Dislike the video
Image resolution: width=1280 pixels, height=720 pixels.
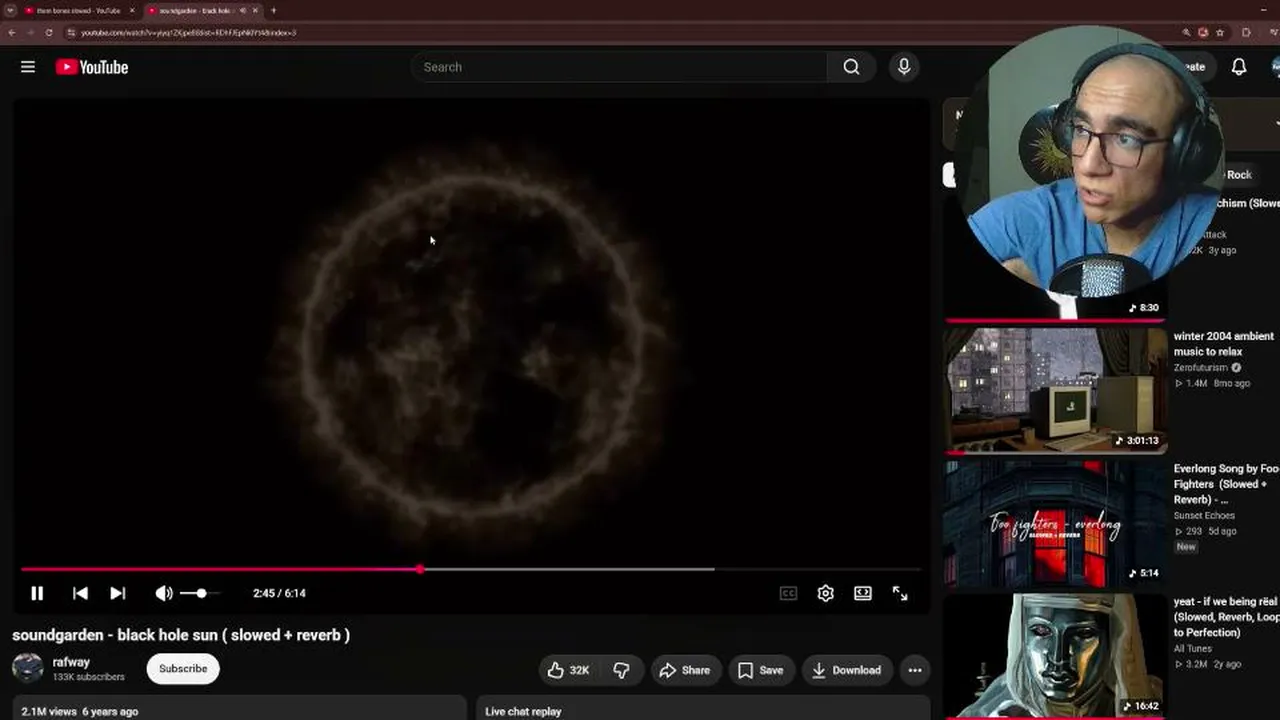tap(621, 670)
